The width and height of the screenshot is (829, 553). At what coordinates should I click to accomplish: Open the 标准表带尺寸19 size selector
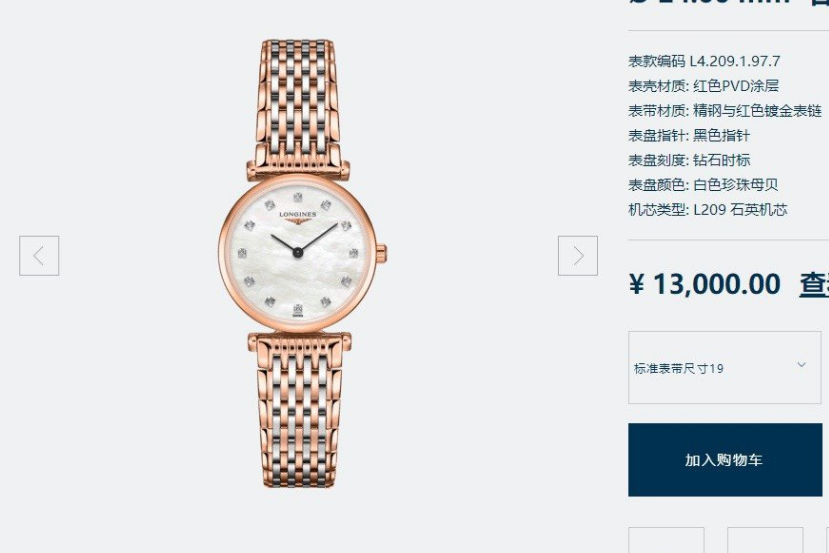[x=725, y=367]
